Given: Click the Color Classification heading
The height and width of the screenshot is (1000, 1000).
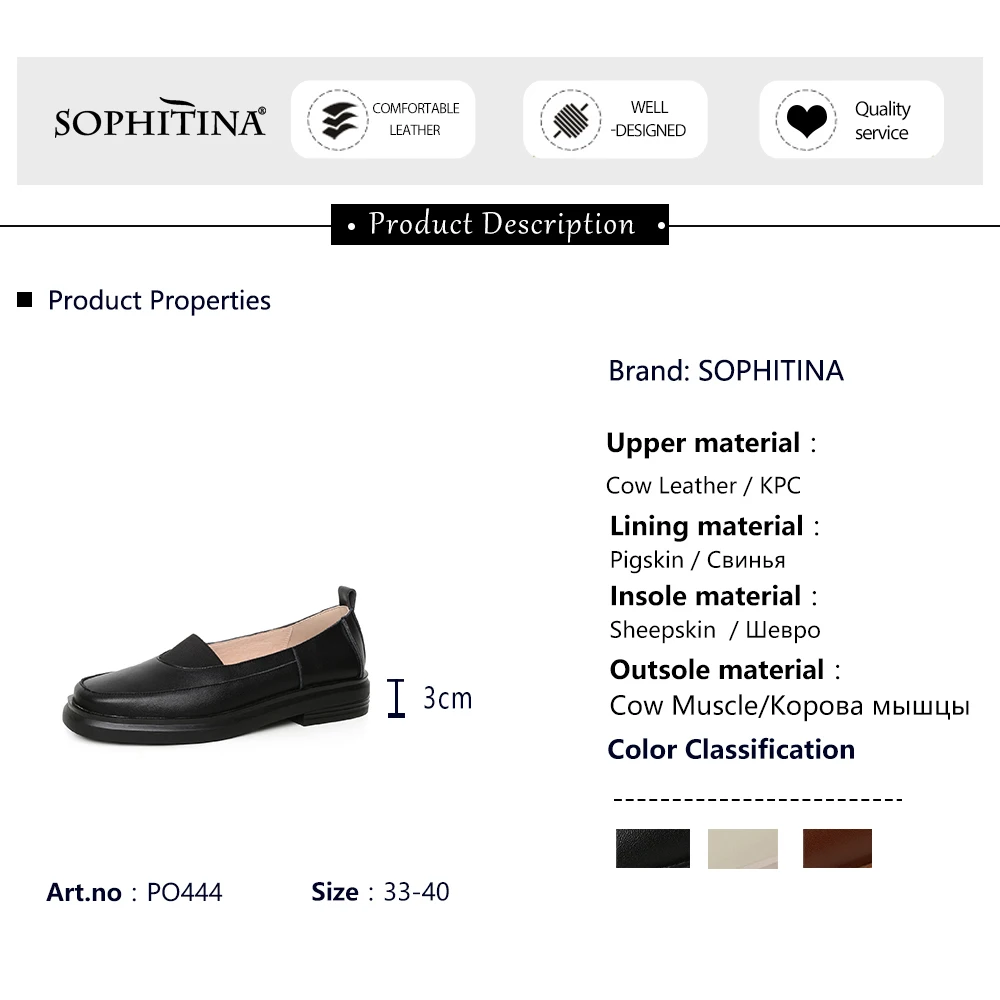Looking at the screenshot, I should [x=731, y=750].
